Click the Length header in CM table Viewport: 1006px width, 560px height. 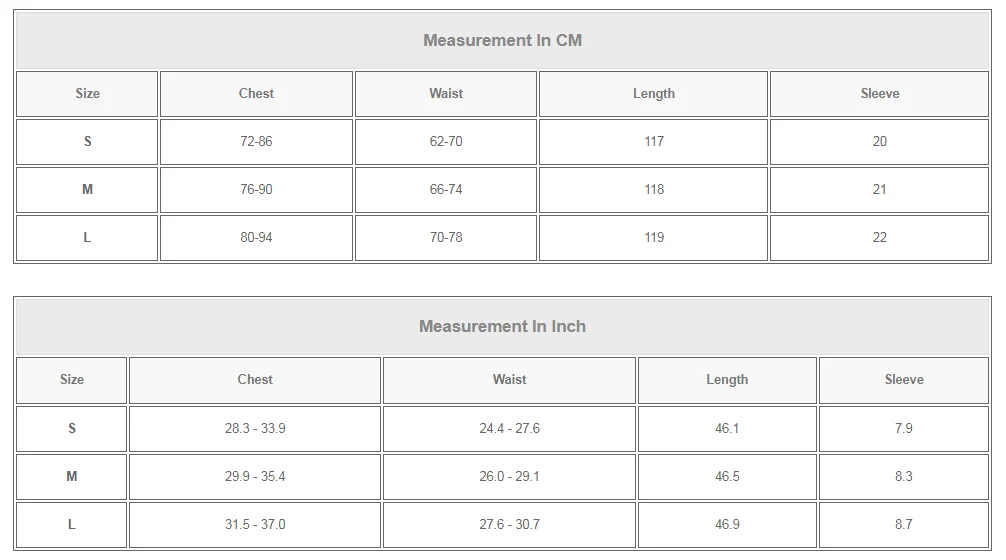[x=654, y=94]
